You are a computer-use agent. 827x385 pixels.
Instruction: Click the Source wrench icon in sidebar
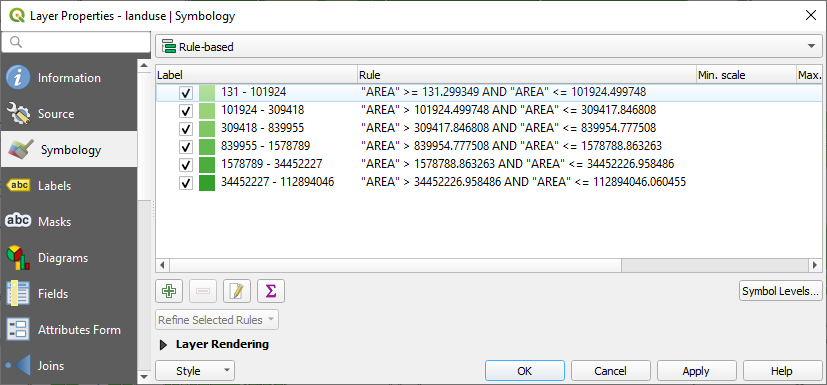pyautogui.click(x=18, y=113)
